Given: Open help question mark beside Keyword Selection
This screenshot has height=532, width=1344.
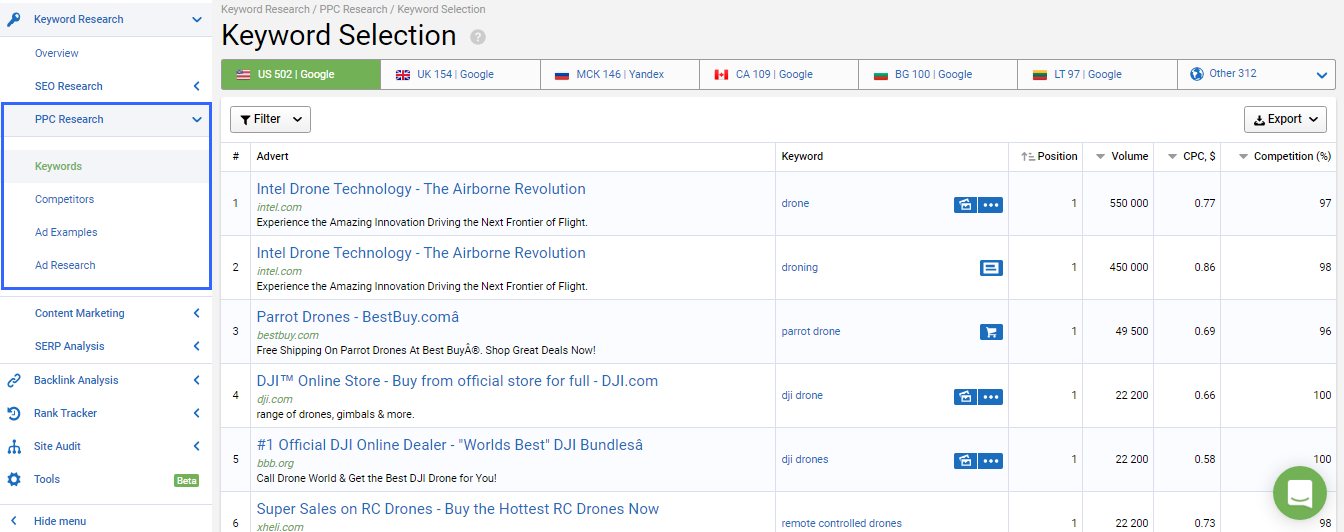Looking at the screenshot, I should tap(478, 37).
